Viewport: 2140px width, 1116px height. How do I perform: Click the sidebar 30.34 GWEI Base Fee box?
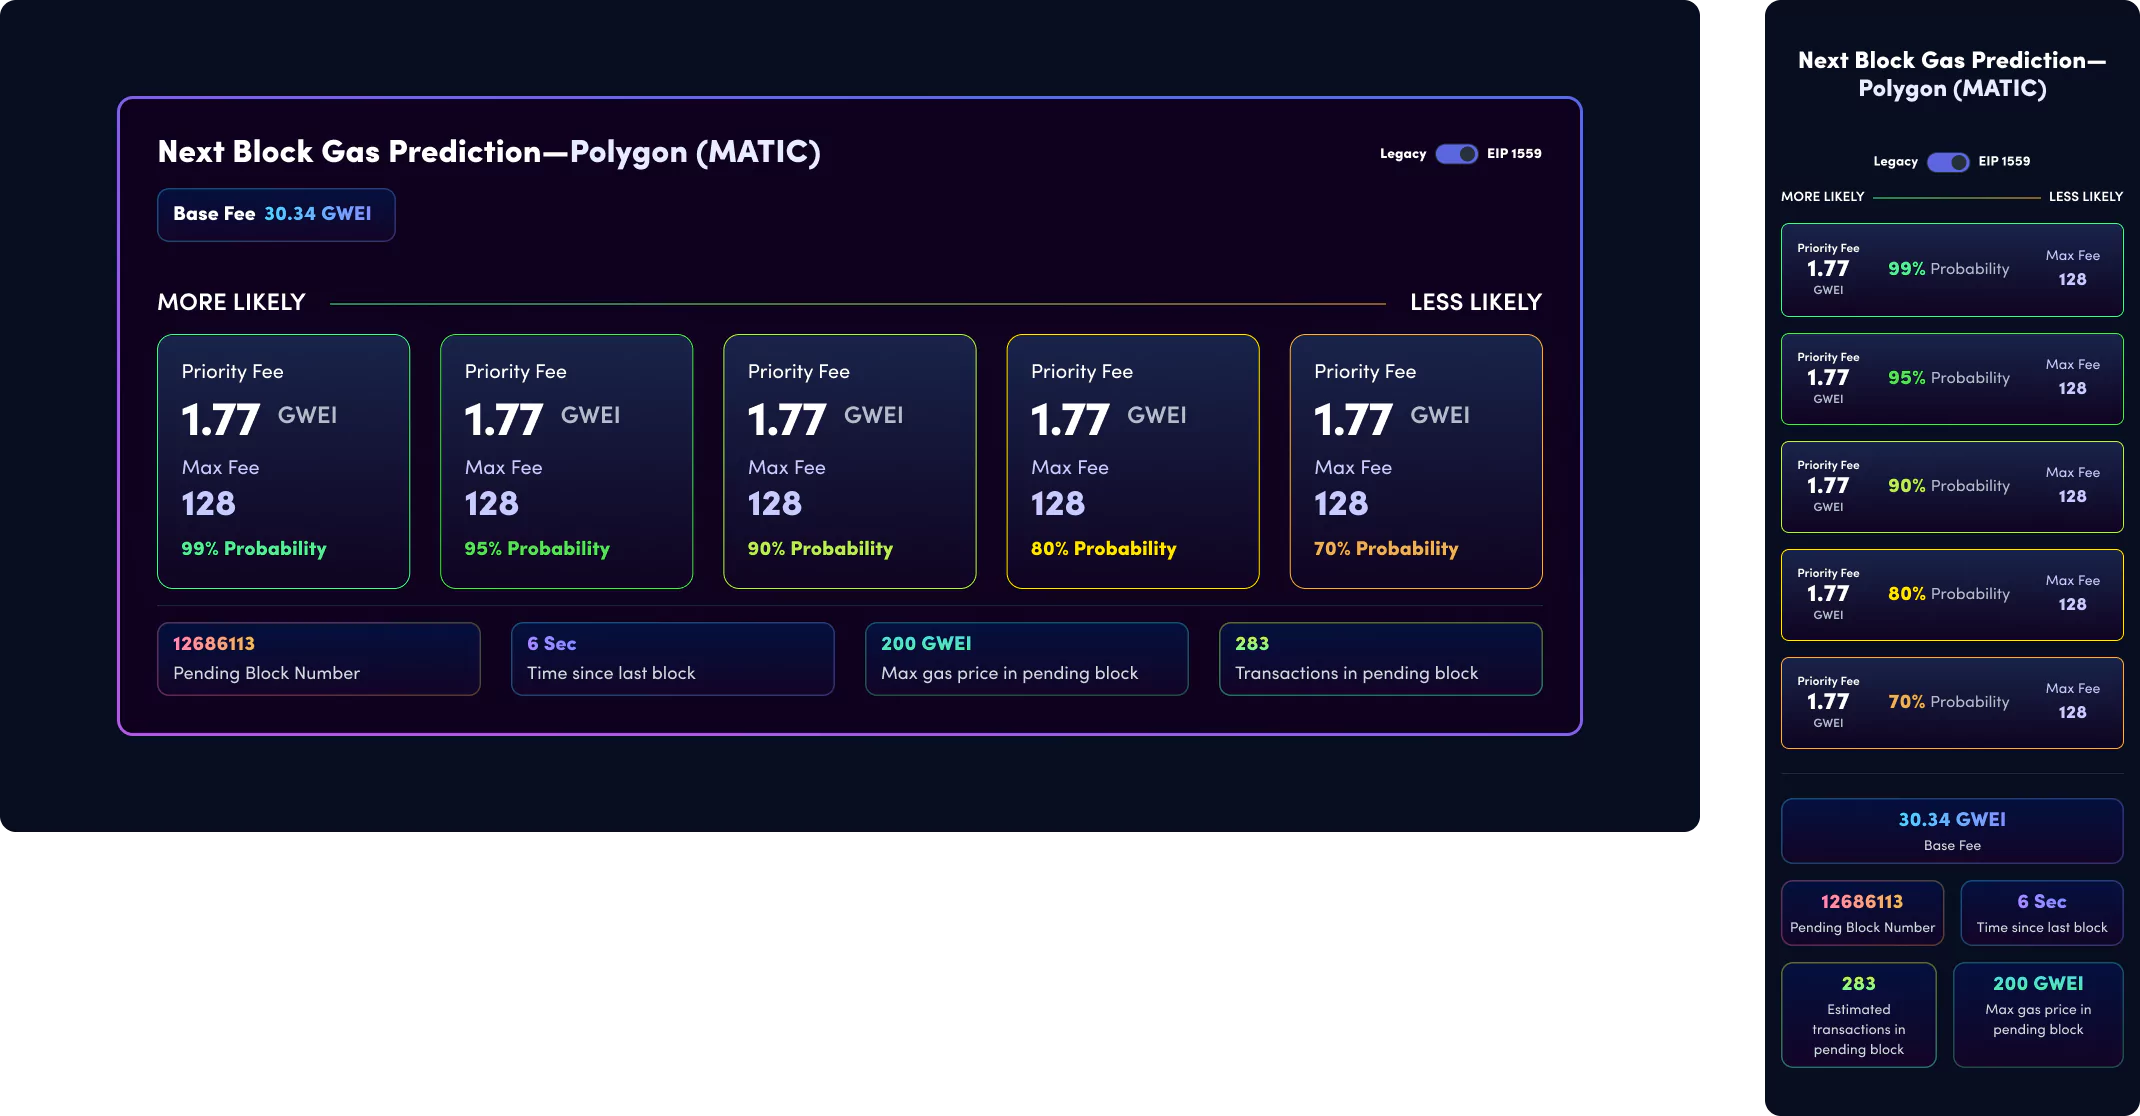pos(1952,830)
